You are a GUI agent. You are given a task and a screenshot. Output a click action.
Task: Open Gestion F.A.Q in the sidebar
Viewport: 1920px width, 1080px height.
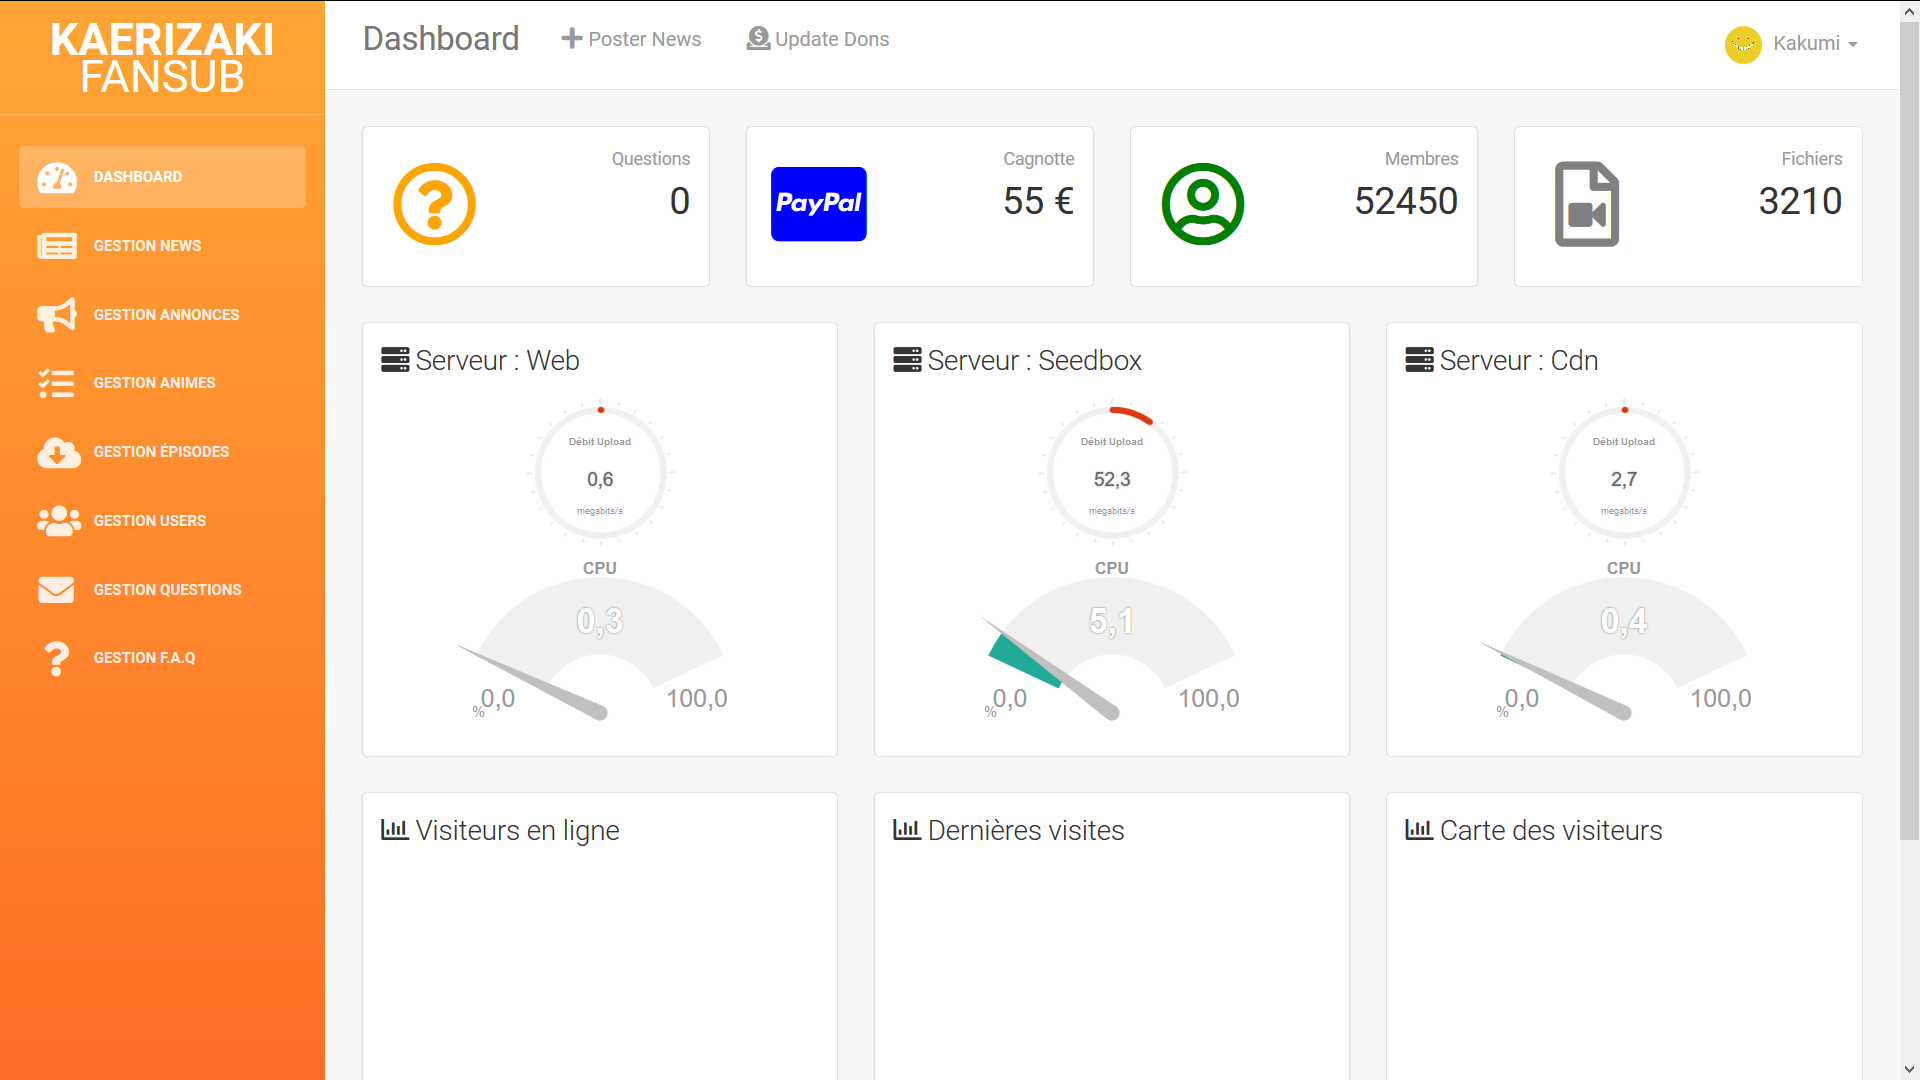[x=144, y=658]
